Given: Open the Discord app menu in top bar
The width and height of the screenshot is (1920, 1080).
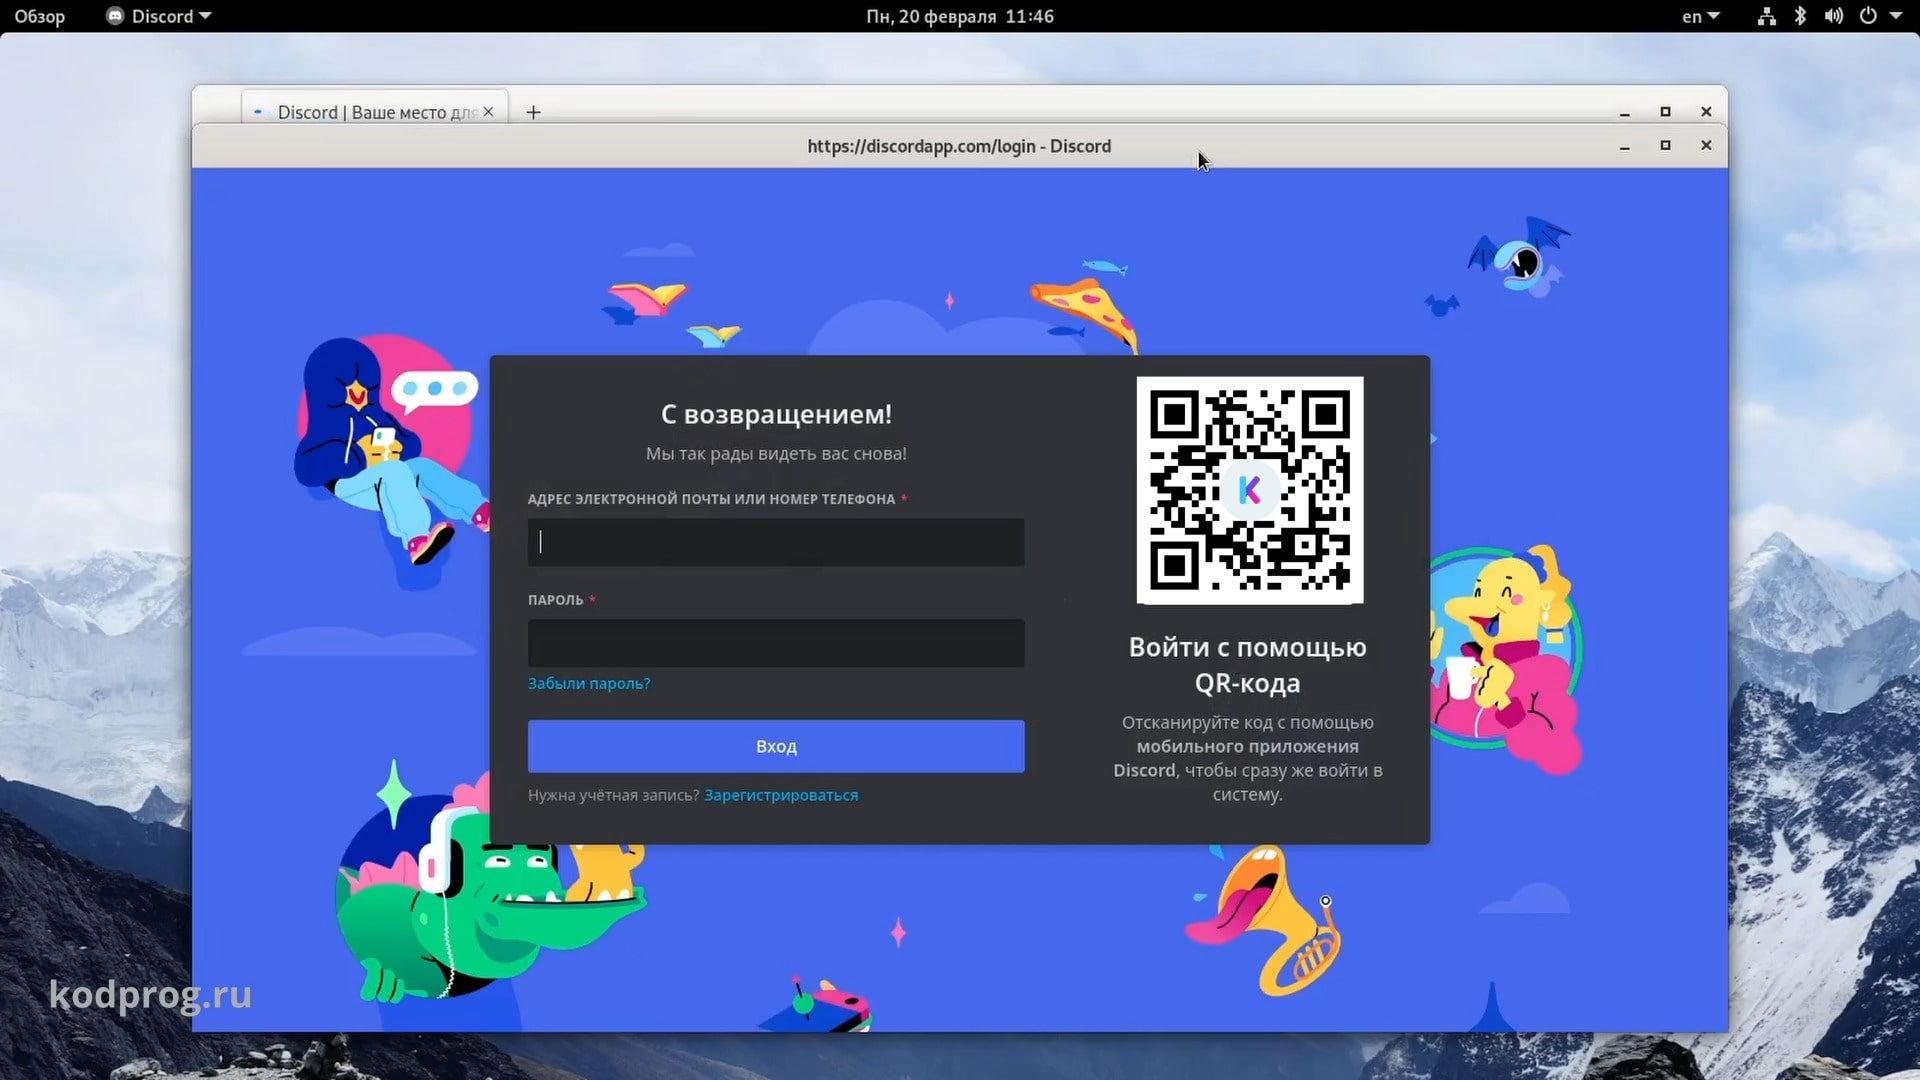Looking at the screenshot, I should [159, 16].
